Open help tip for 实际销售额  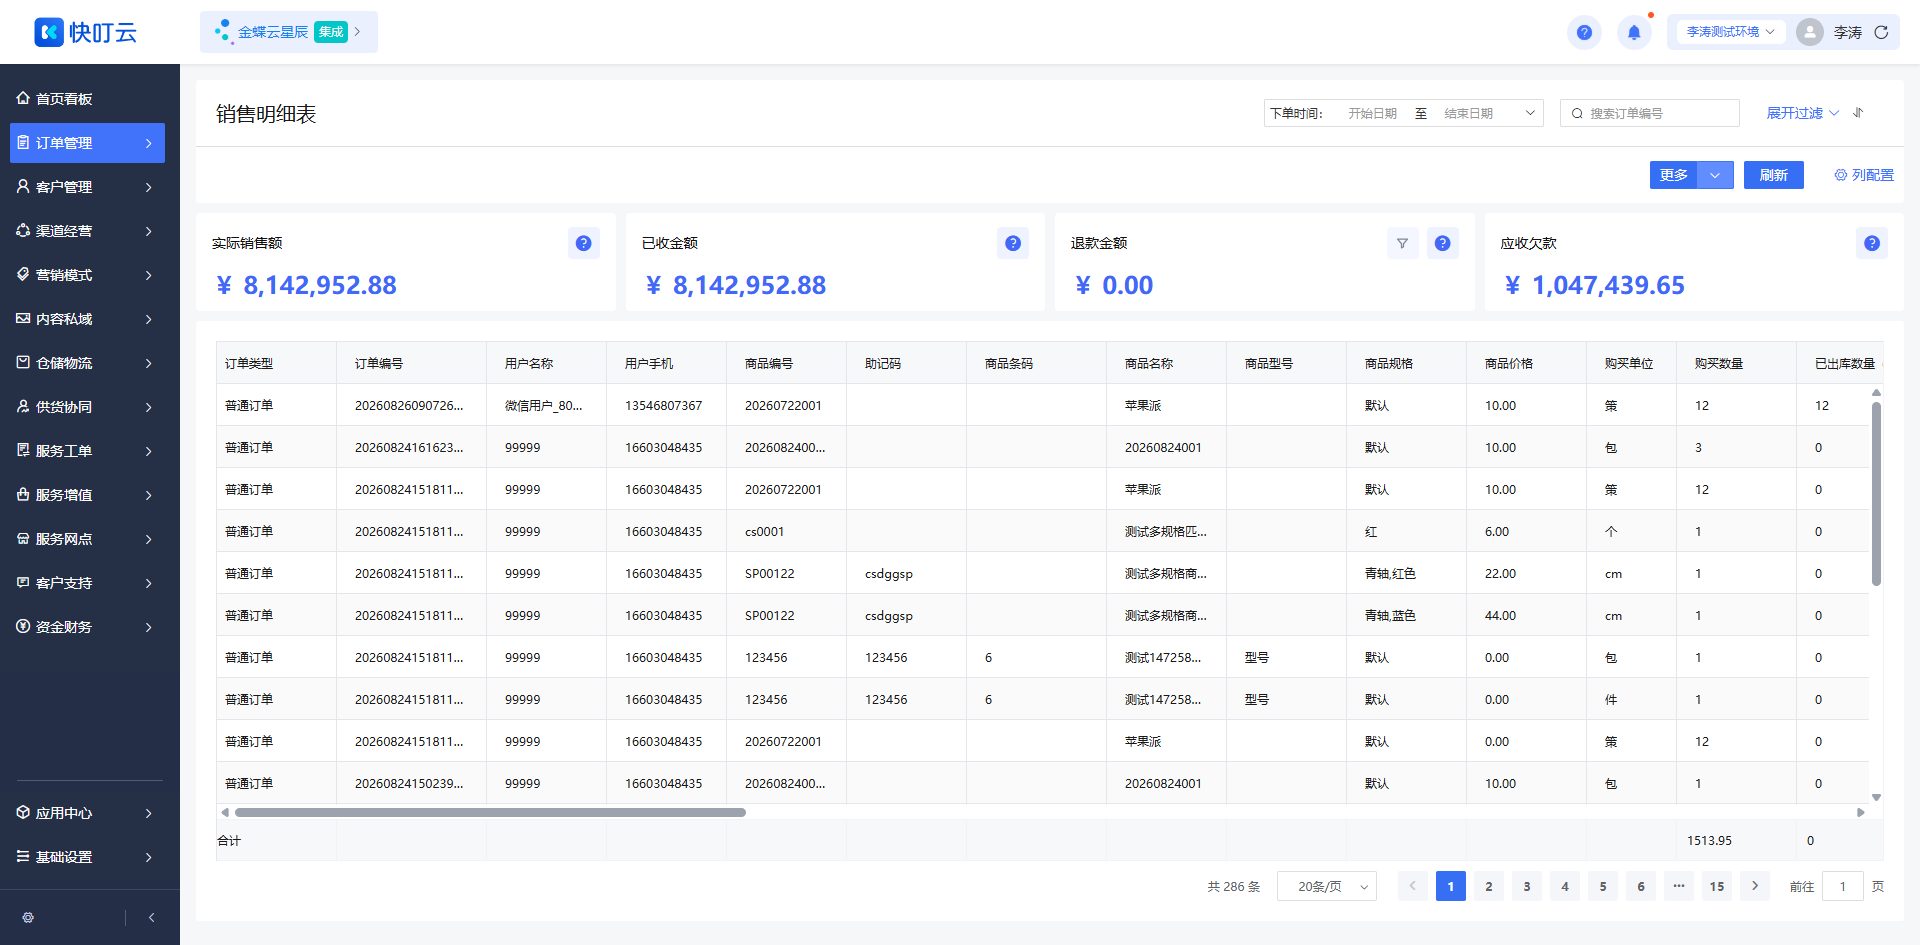tap(584, 243)
